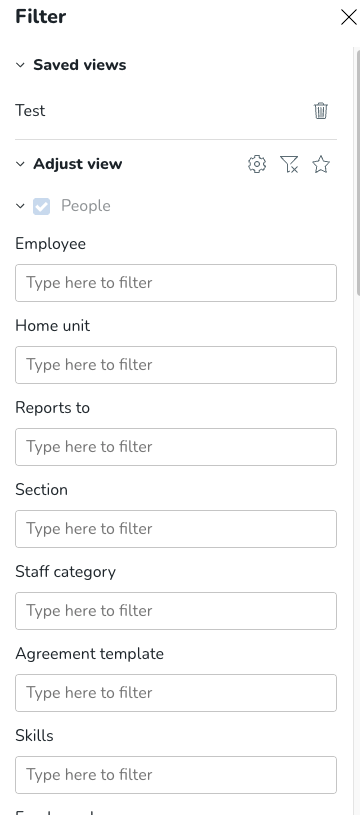The image size is (360, 821).
Task: Delete the Test saved view
Action: pos(321,111)
